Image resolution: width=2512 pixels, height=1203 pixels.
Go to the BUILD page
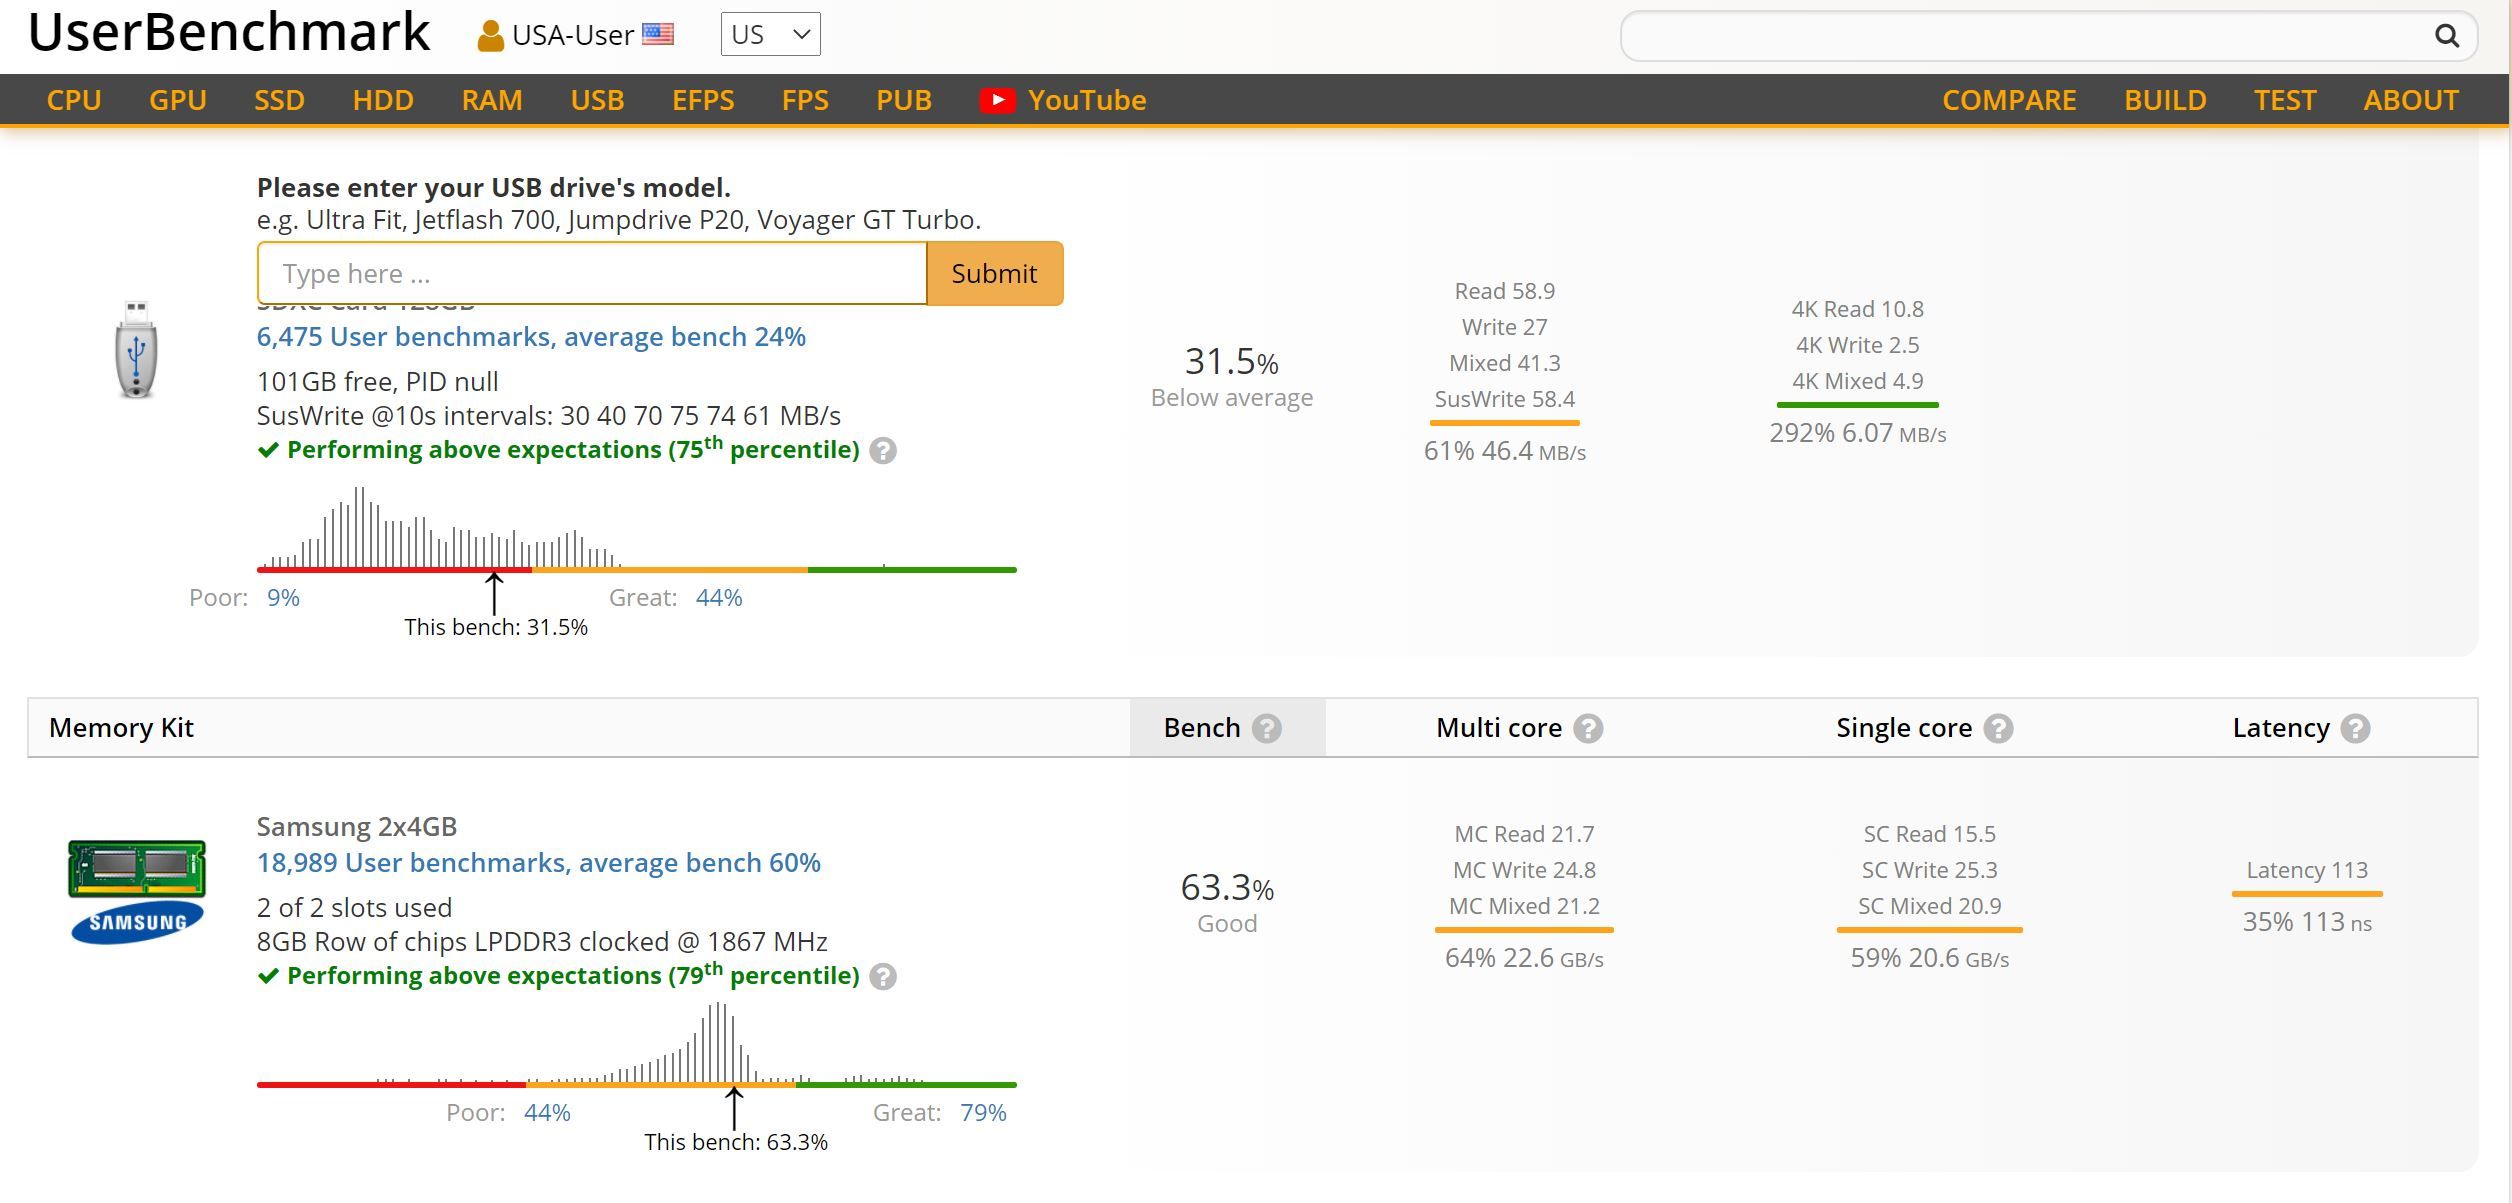[2165, 100]
